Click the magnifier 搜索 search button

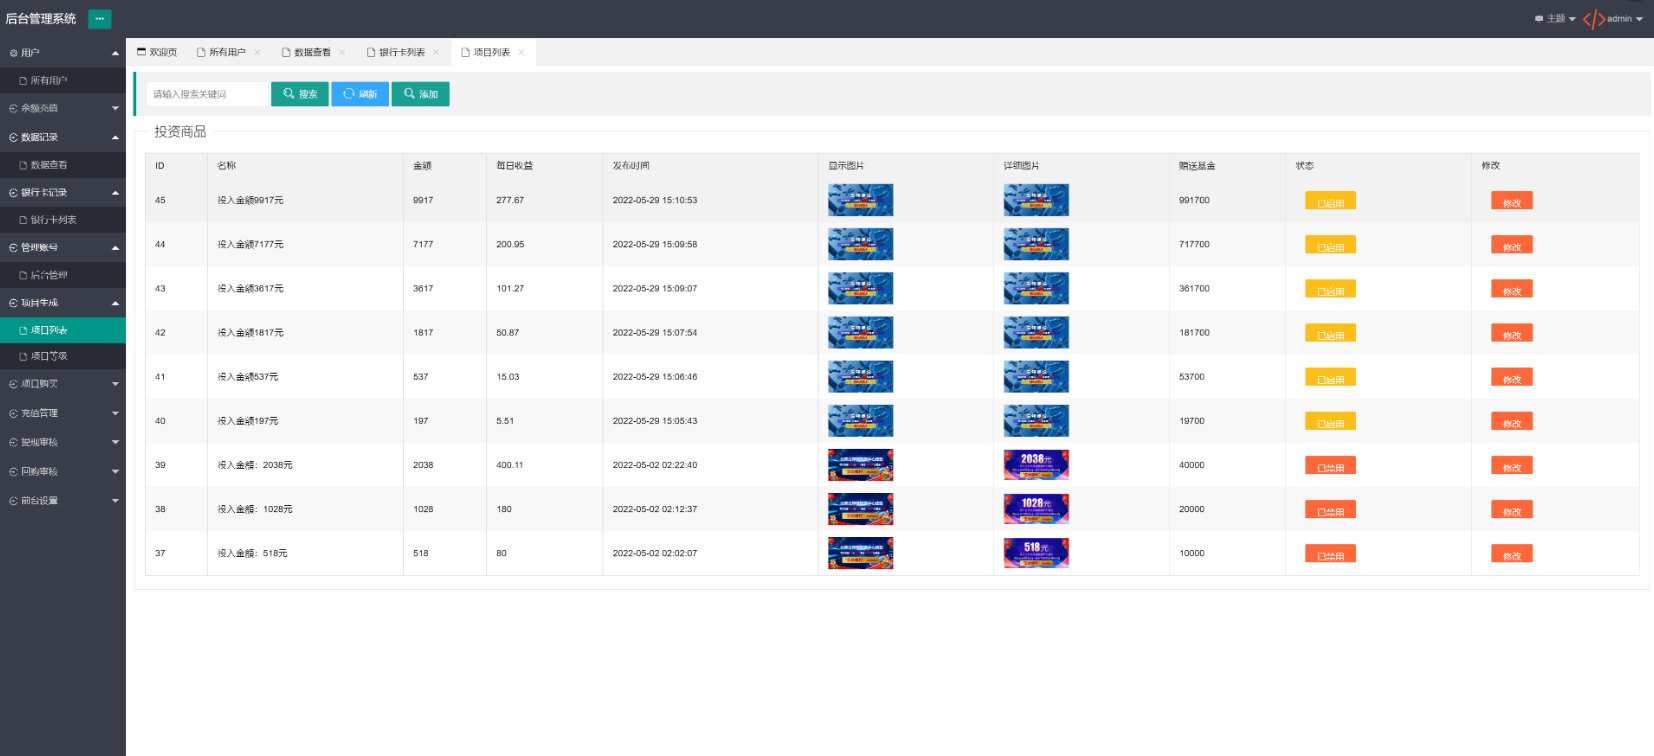300,94
